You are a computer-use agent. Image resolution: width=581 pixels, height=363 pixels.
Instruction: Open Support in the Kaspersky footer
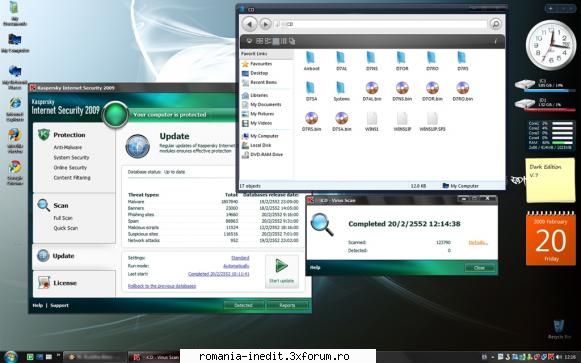coord(59,306)
